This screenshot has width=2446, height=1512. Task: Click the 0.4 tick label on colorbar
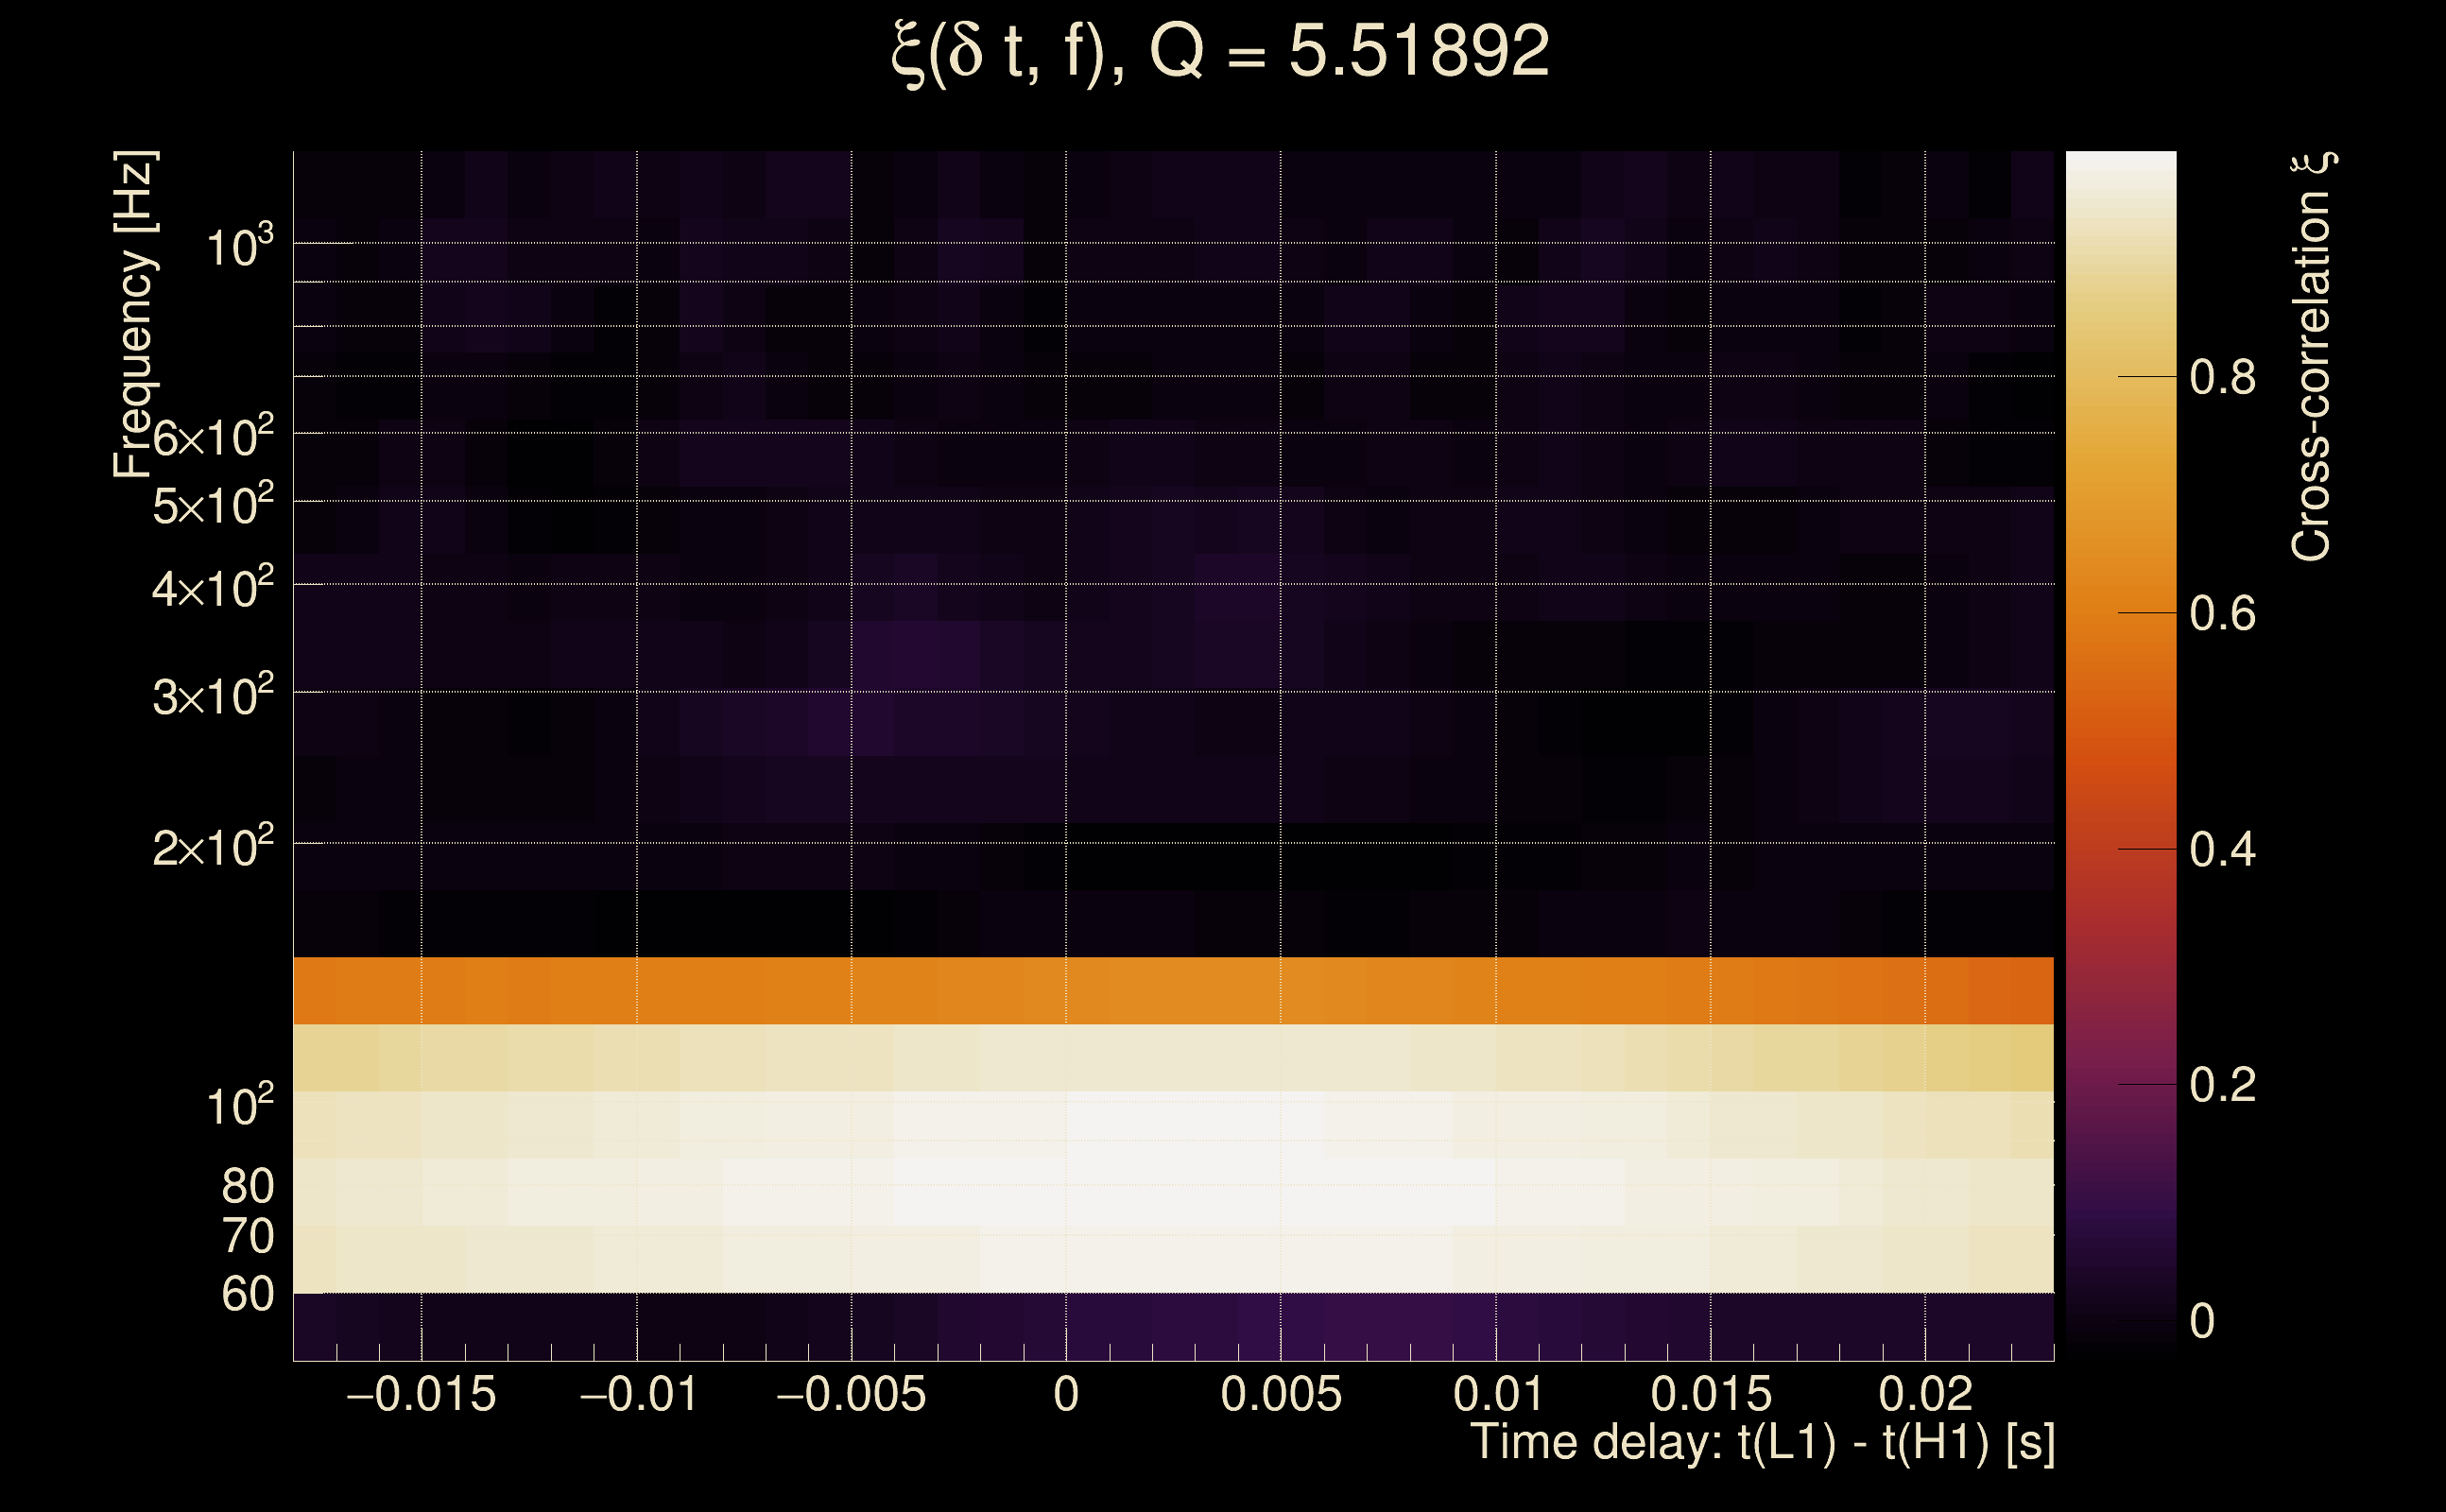click(2222, 850)
